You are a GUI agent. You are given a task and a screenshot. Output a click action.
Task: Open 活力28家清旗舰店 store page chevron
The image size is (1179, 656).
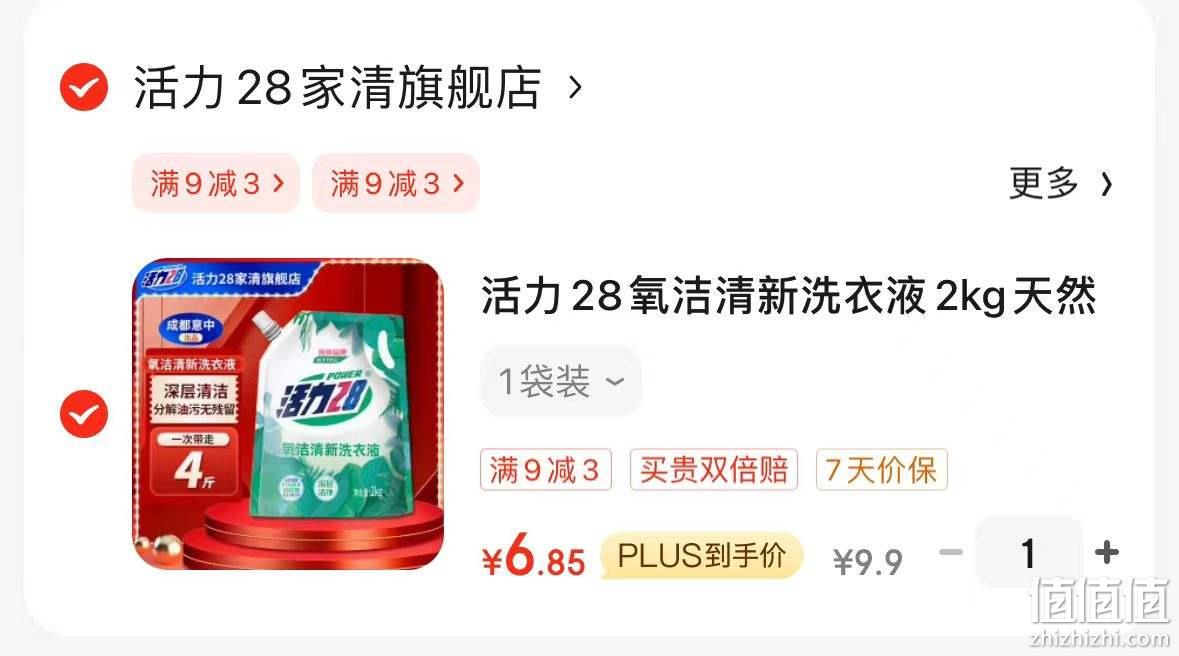[x=575, y=87]
